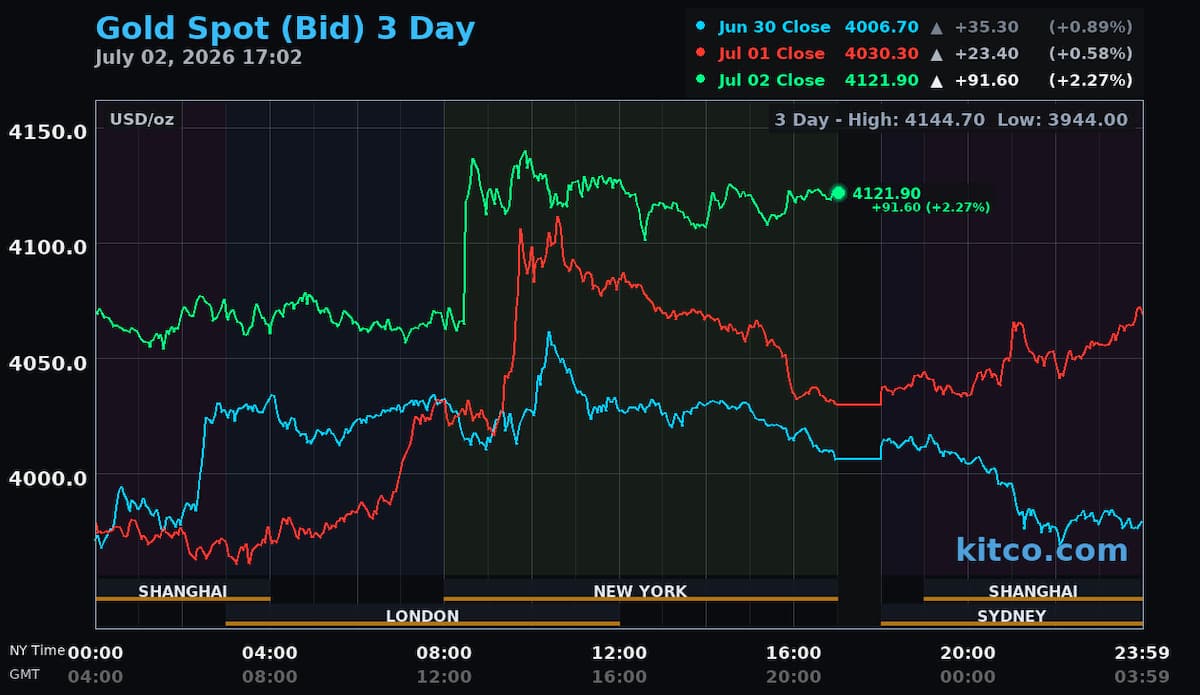
Task: Click the 12:00 NY Time axis label
Action: tap(619, 653)
